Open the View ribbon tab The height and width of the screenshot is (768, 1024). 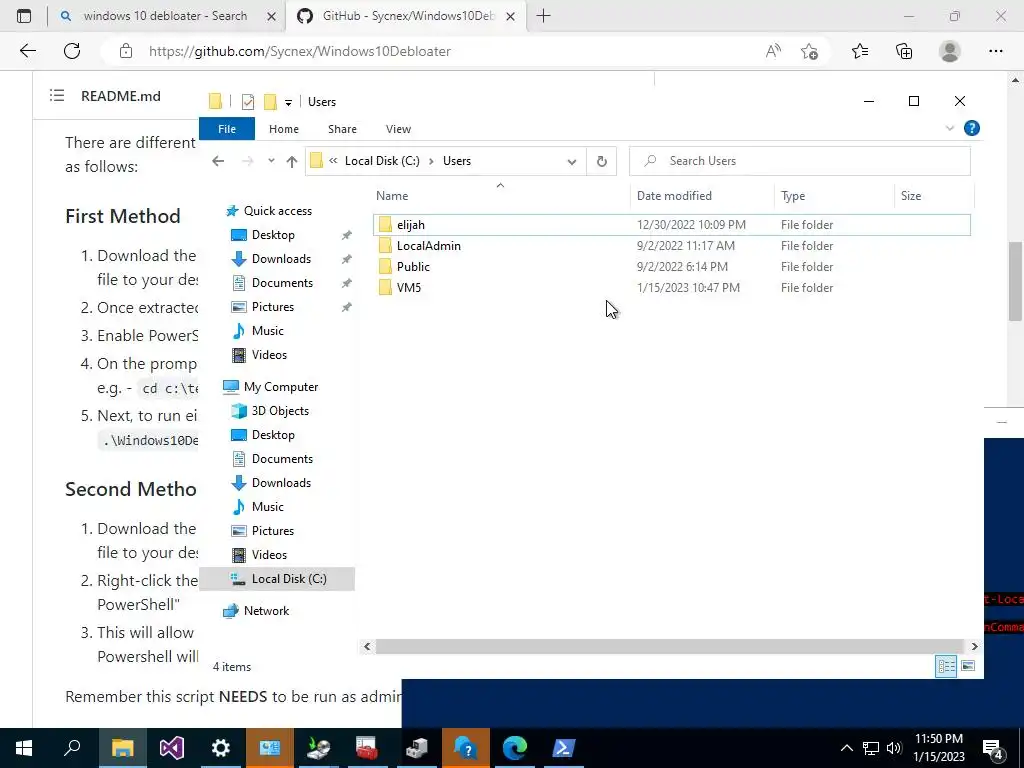click(x=398, y=129)
